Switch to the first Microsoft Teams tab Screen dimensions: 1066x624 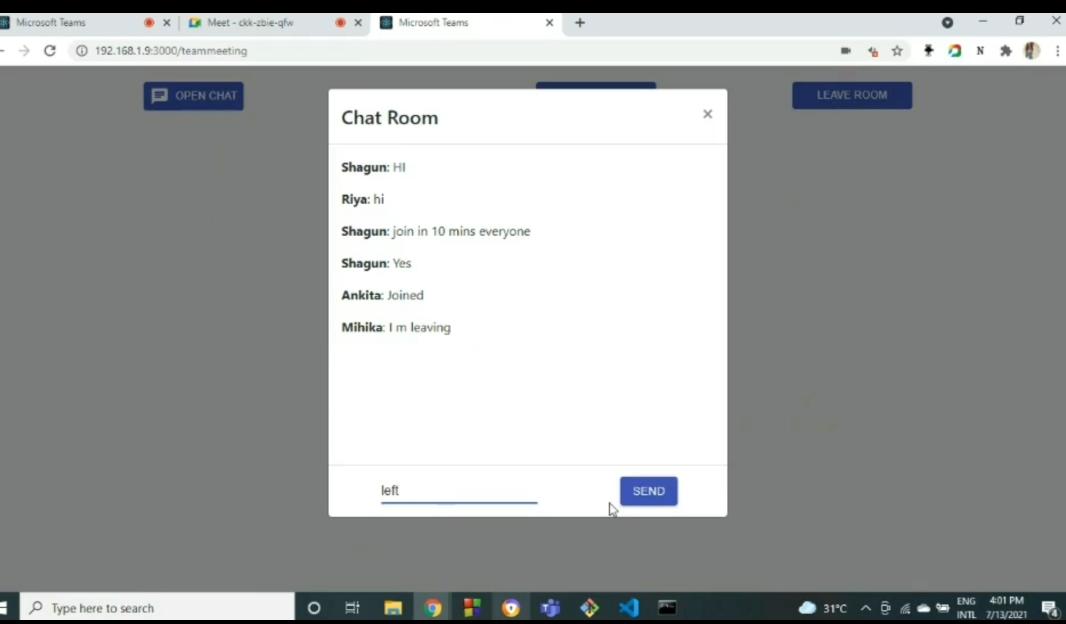[70, 21]
